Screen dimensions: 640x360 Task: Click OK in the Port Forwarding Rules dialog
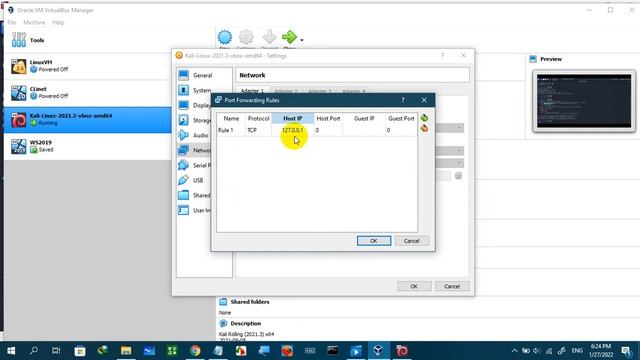374,241
